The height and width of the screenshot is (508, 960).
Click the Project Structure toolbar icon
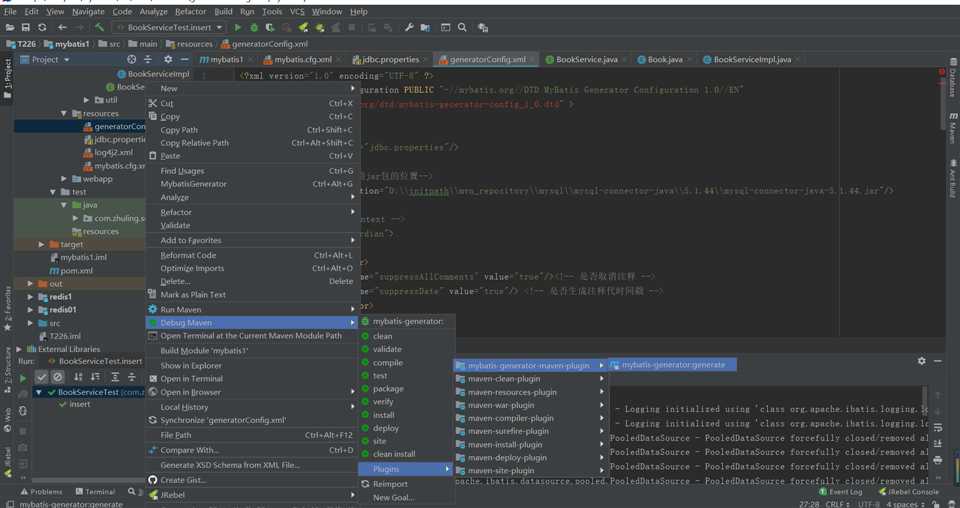click(426, 28)
